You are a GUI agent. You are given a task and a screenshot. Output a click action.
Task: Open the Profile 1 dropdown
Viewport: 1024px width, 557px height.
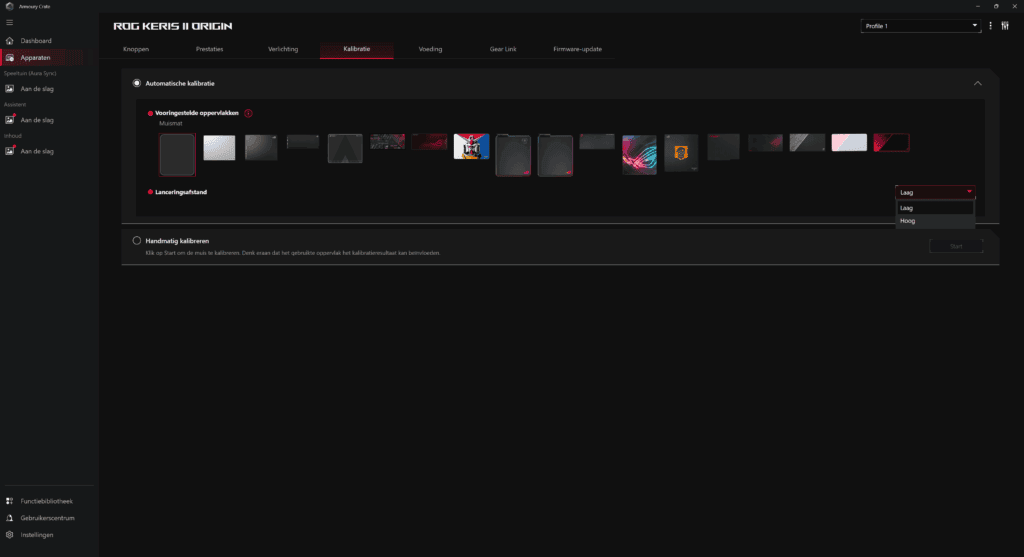tap(920, 26)
